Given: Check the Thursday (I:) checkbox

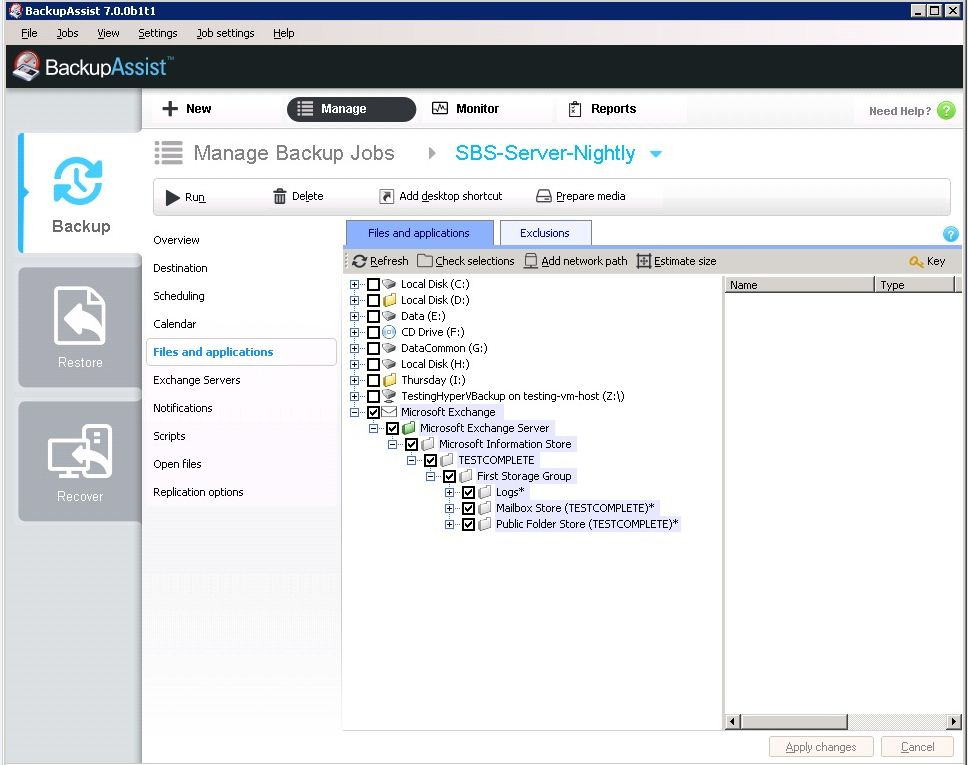Looking at the screenshot, I should (373, 380).
